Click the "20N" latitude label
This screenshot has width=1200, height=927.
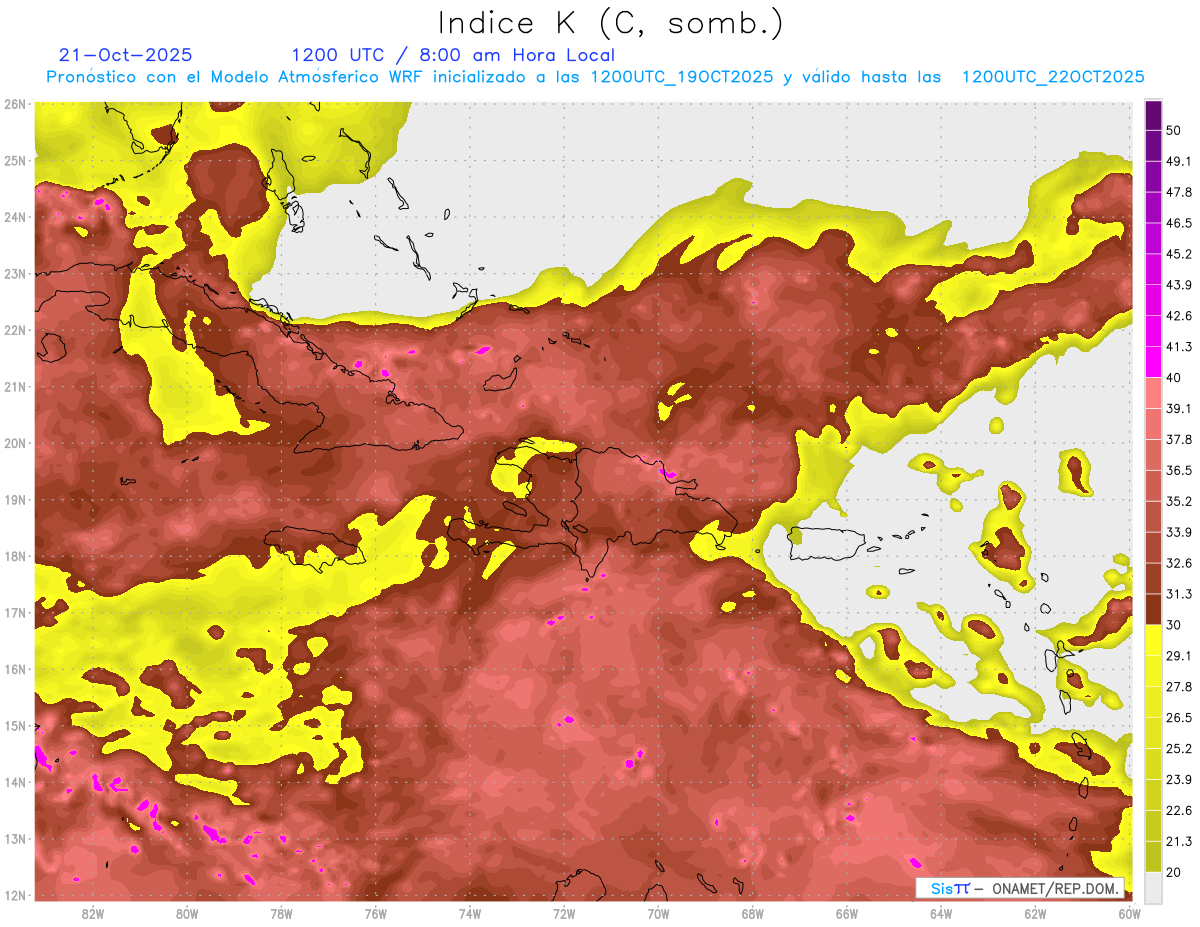pos(15,443)
